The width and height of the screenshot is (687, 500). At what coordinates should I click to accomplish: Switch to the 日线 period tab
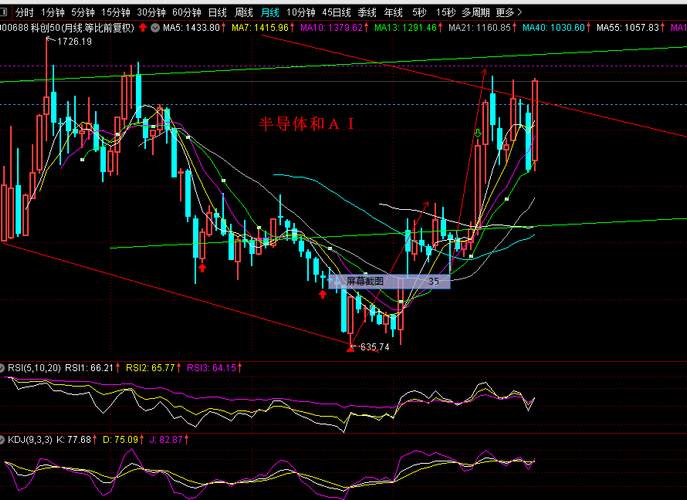[217, 12]
